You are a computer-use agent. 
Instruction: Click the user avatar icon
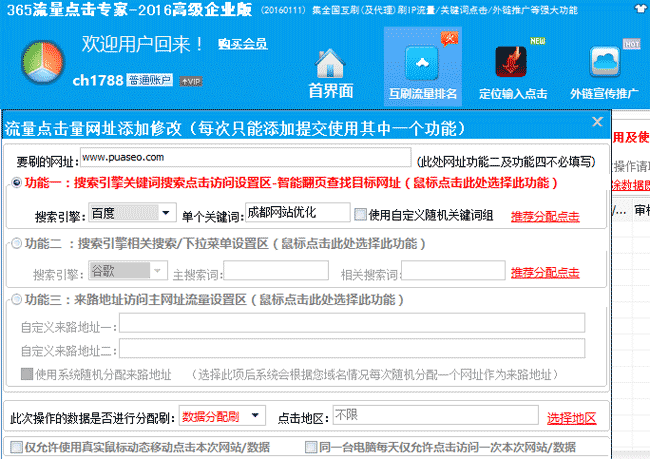tap(37, 63)
